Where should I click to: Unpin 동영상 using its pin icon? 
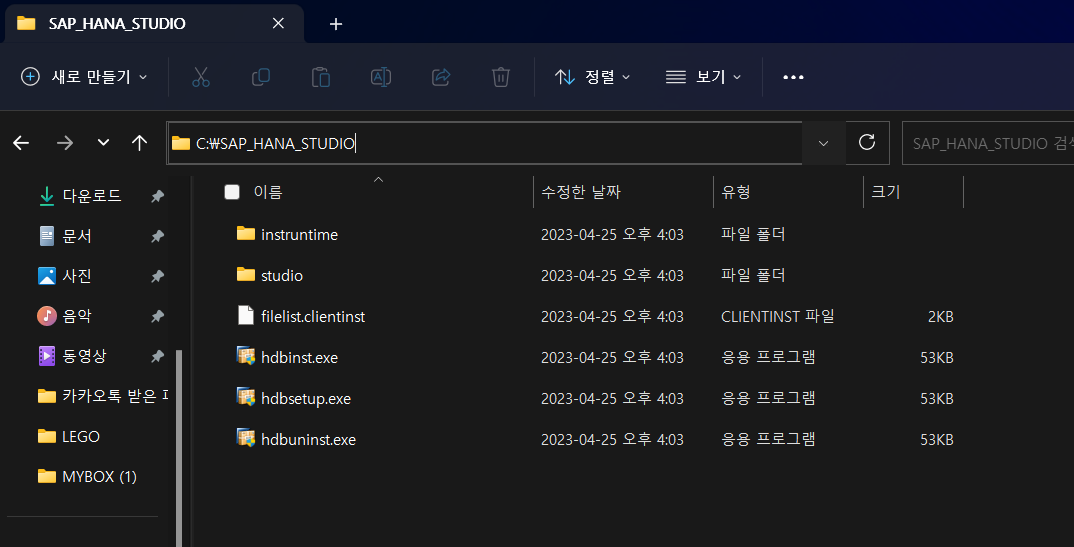click(158, 356)
